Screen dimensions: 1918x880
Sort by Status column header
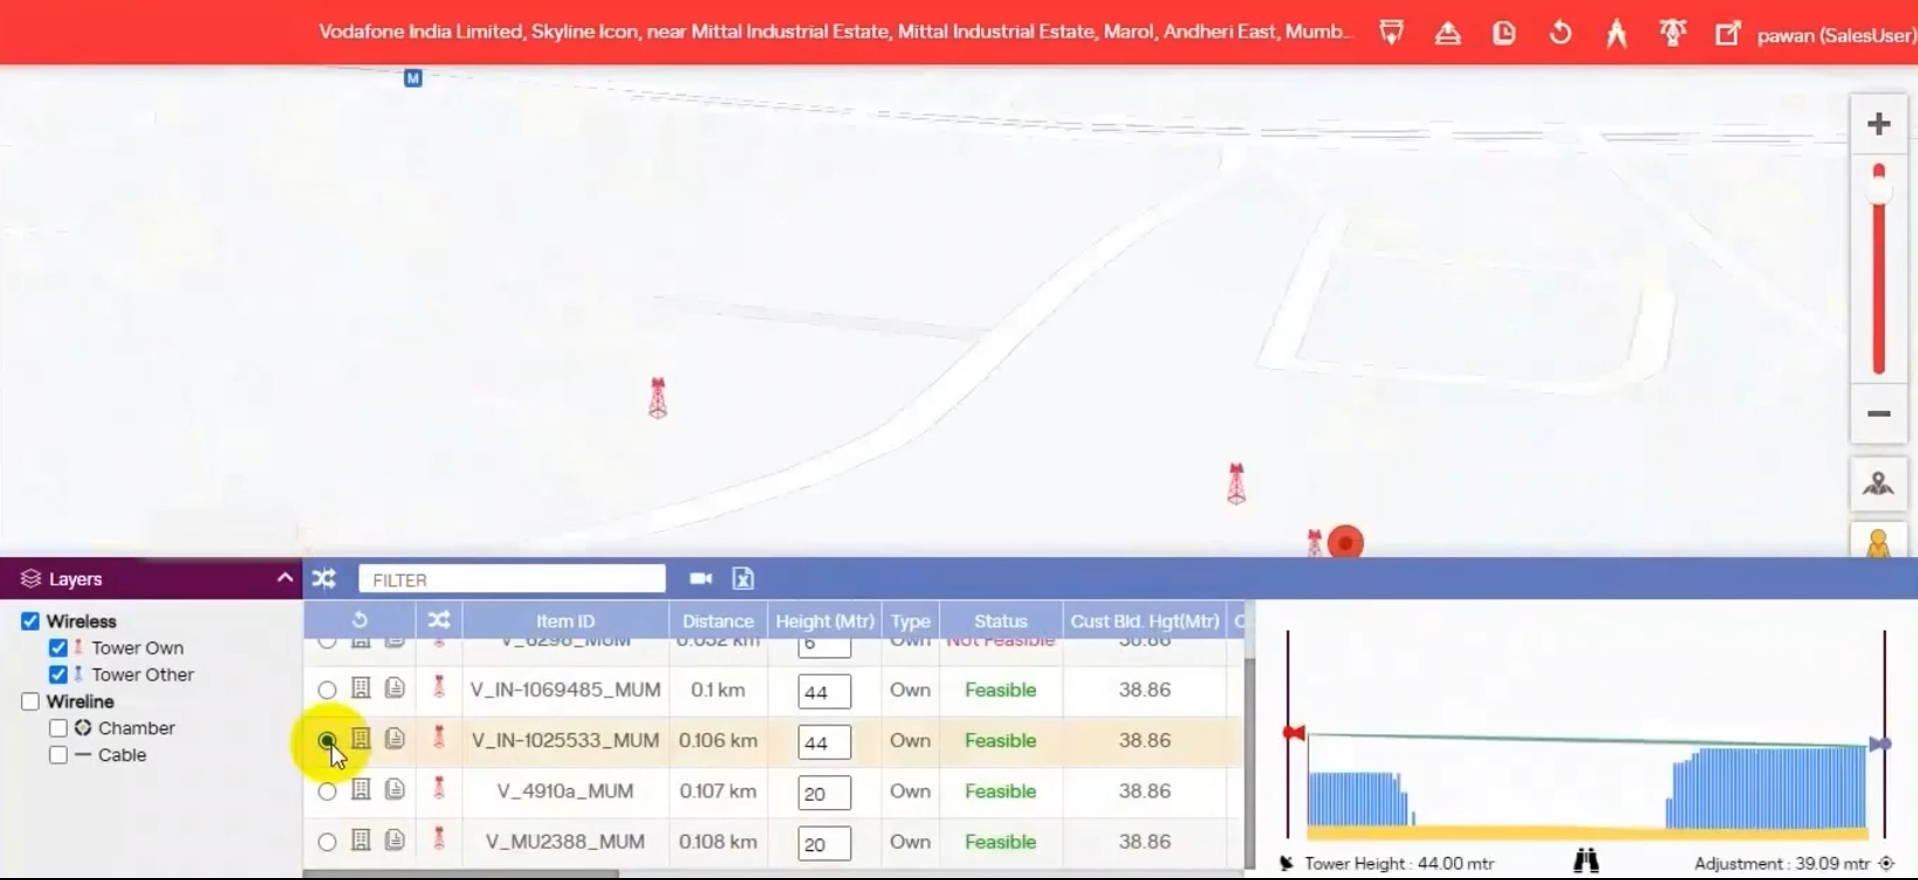(1001, 621)
